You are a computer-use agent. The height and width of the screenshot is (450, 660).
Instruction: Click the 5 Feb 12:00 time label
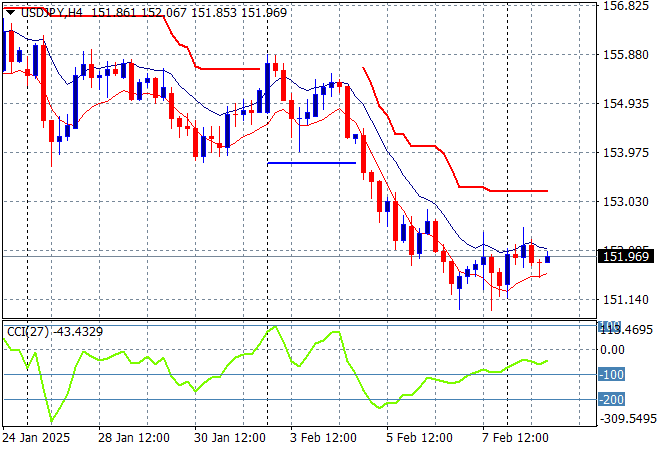coord(419,438)
